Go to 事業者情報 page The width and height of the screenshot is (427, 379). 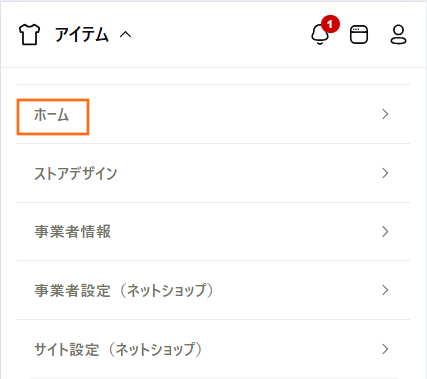tap(213, 232)
